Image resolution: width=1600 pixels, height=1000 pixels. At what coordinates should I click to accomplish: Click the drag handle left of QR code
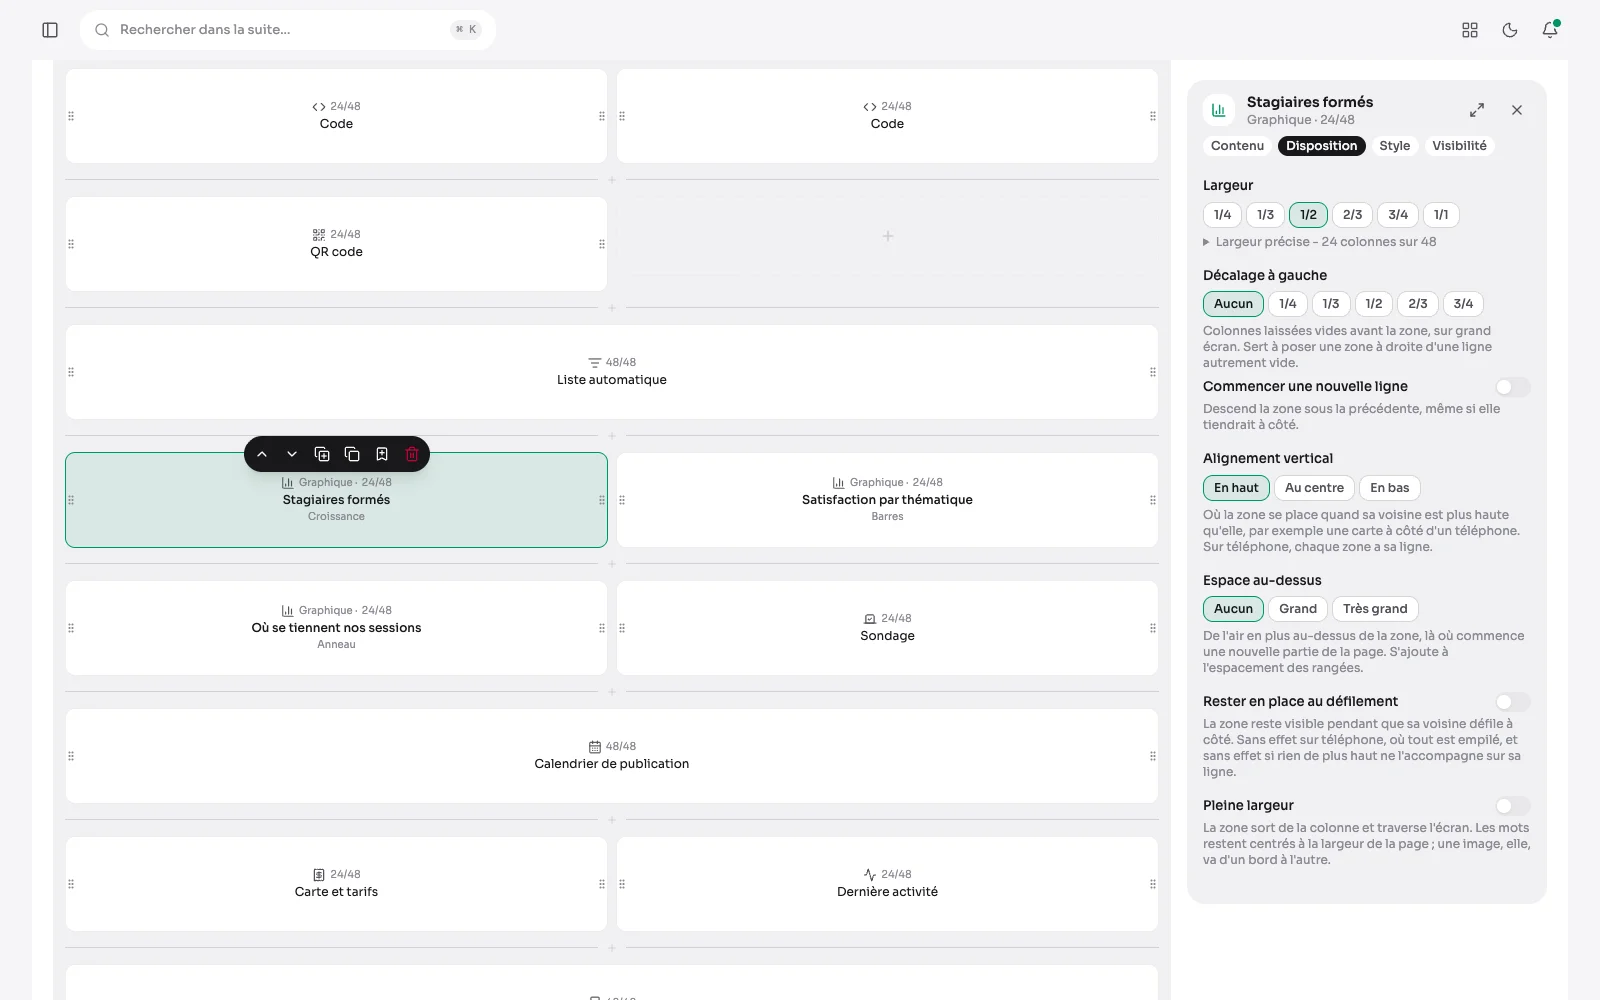(x=71, y=244)
